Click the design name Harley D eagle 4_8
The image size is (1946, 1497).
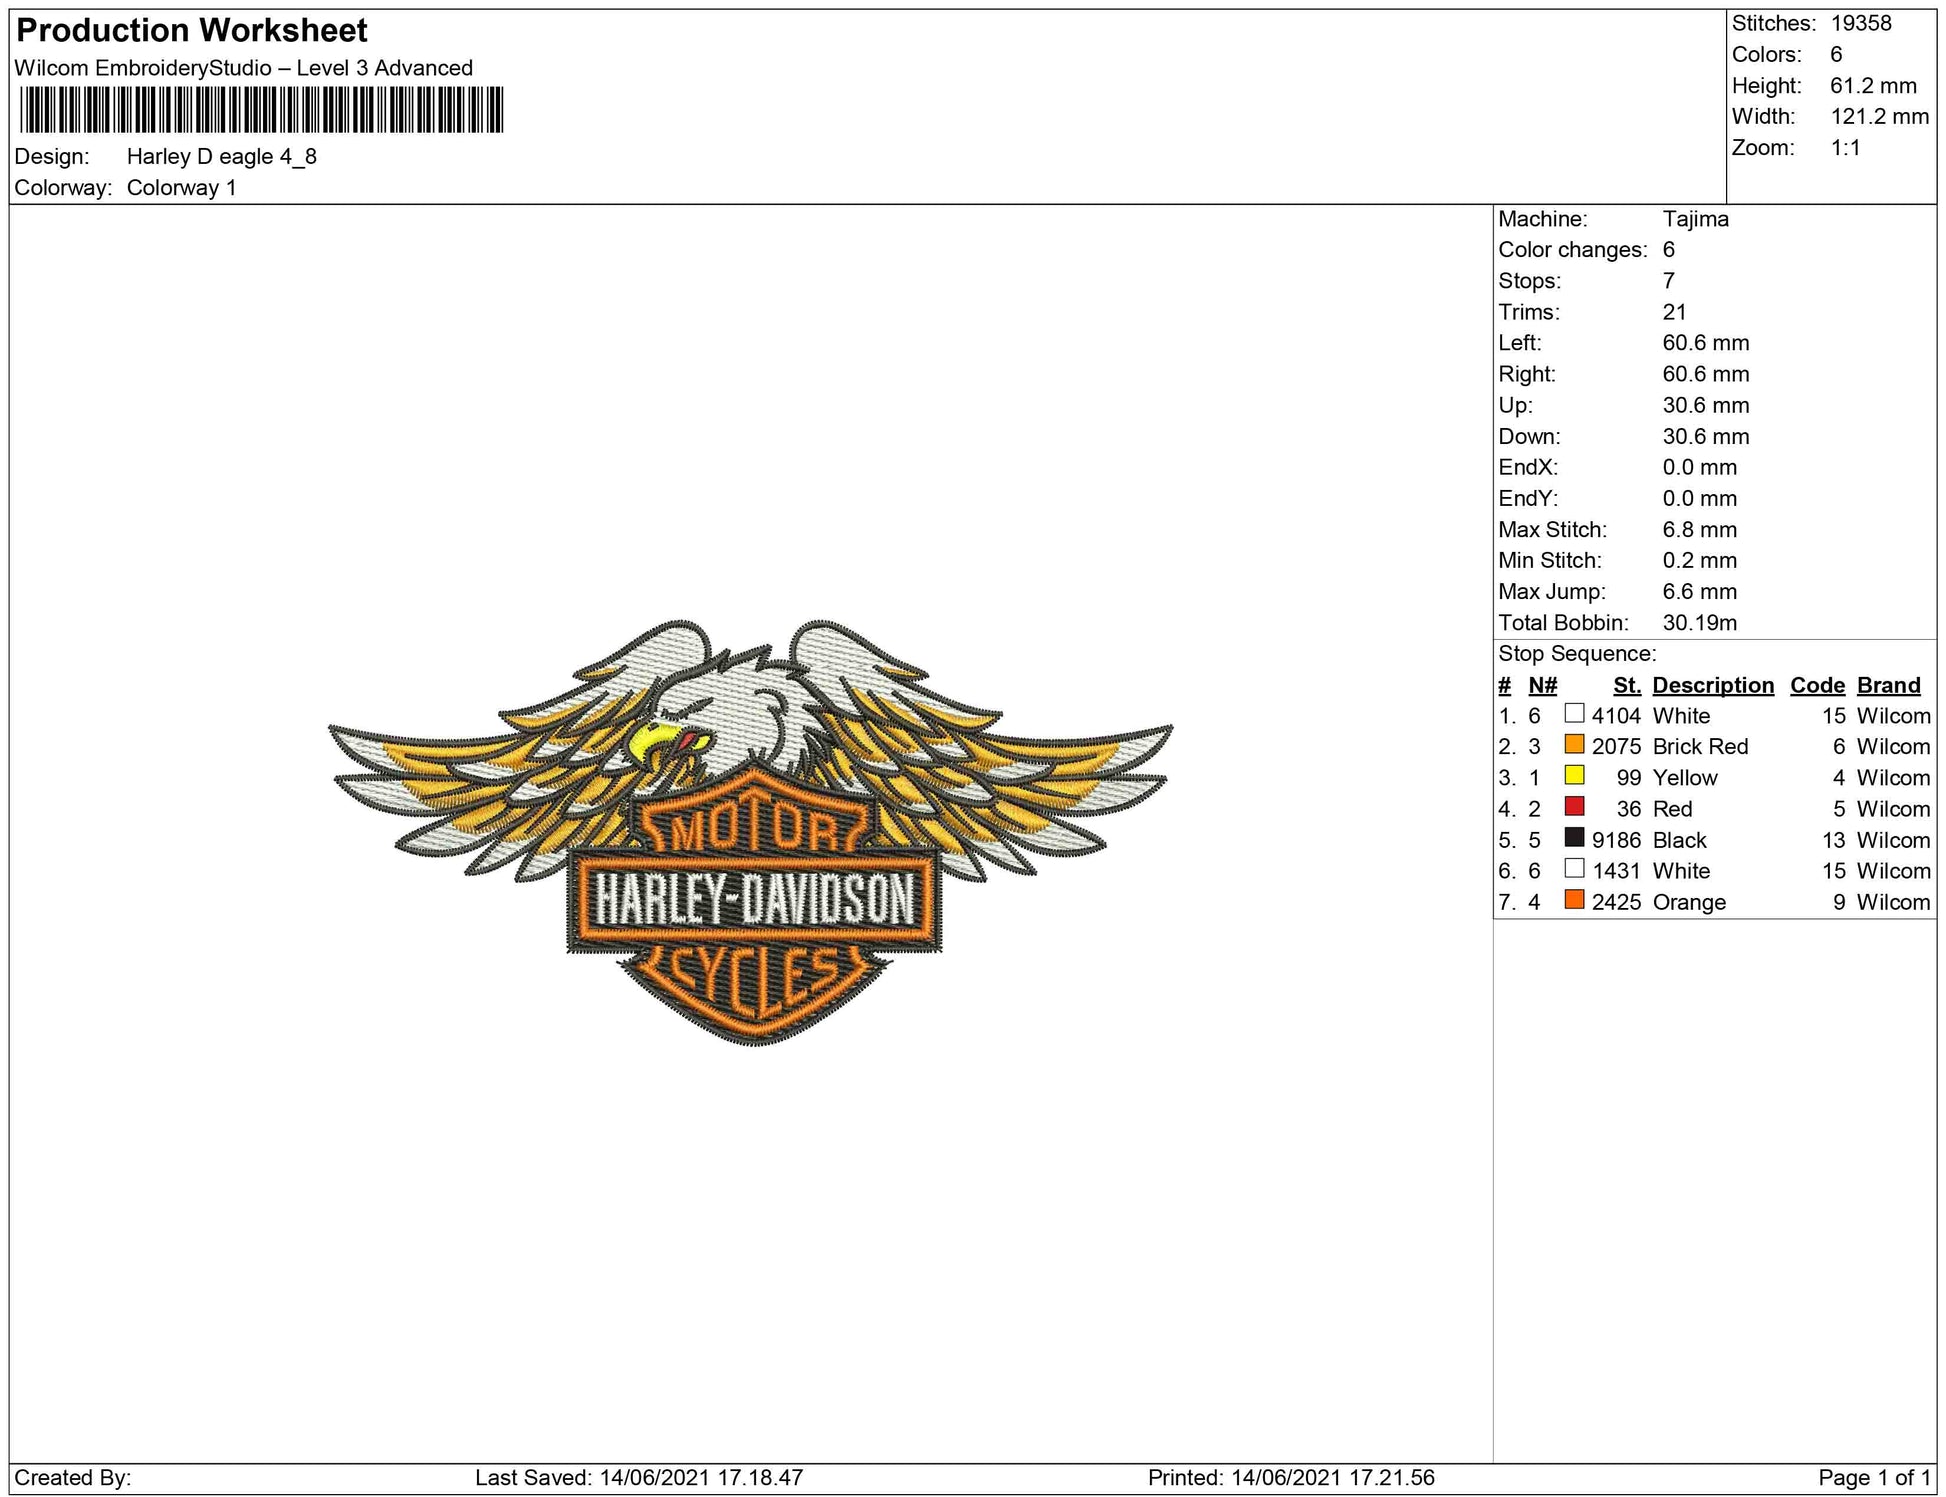click(x=221, y=157)
